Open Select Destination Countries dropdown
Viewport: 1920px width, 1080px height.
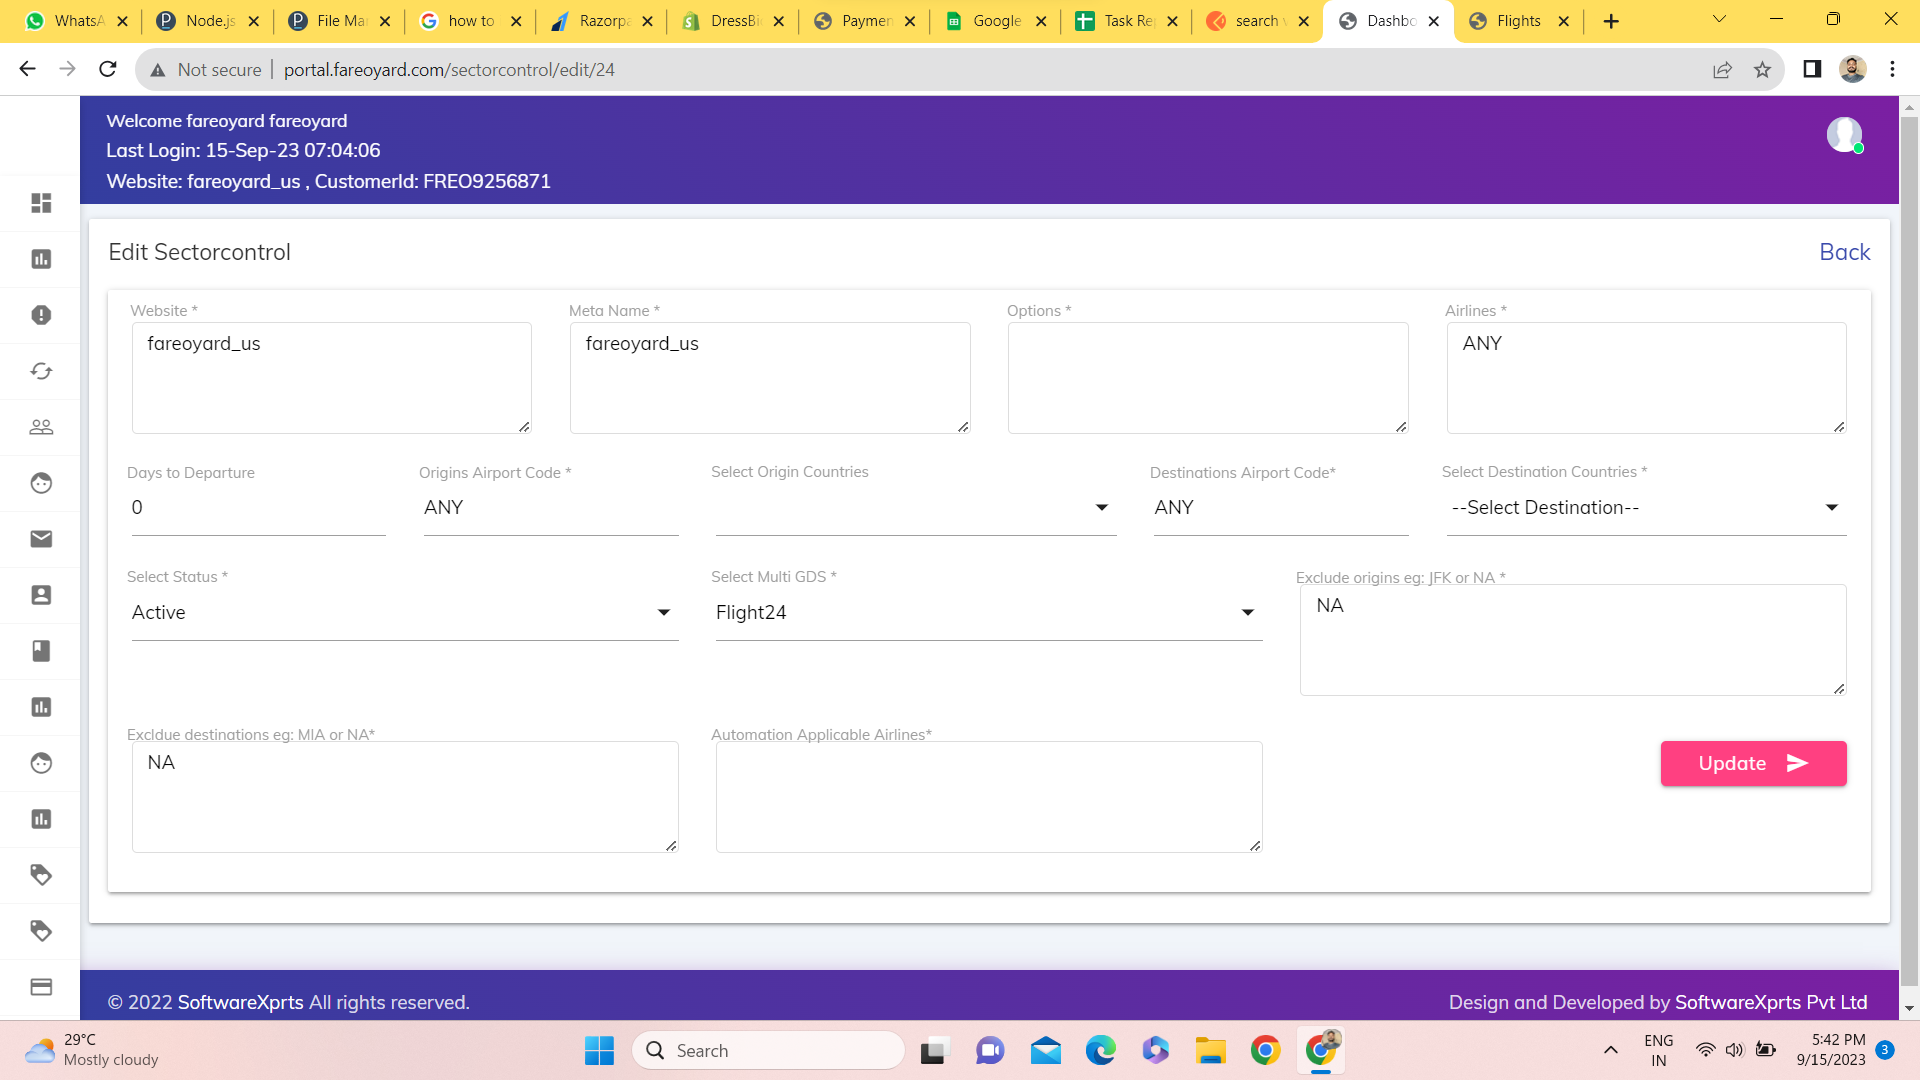(x=1645, y=508)
